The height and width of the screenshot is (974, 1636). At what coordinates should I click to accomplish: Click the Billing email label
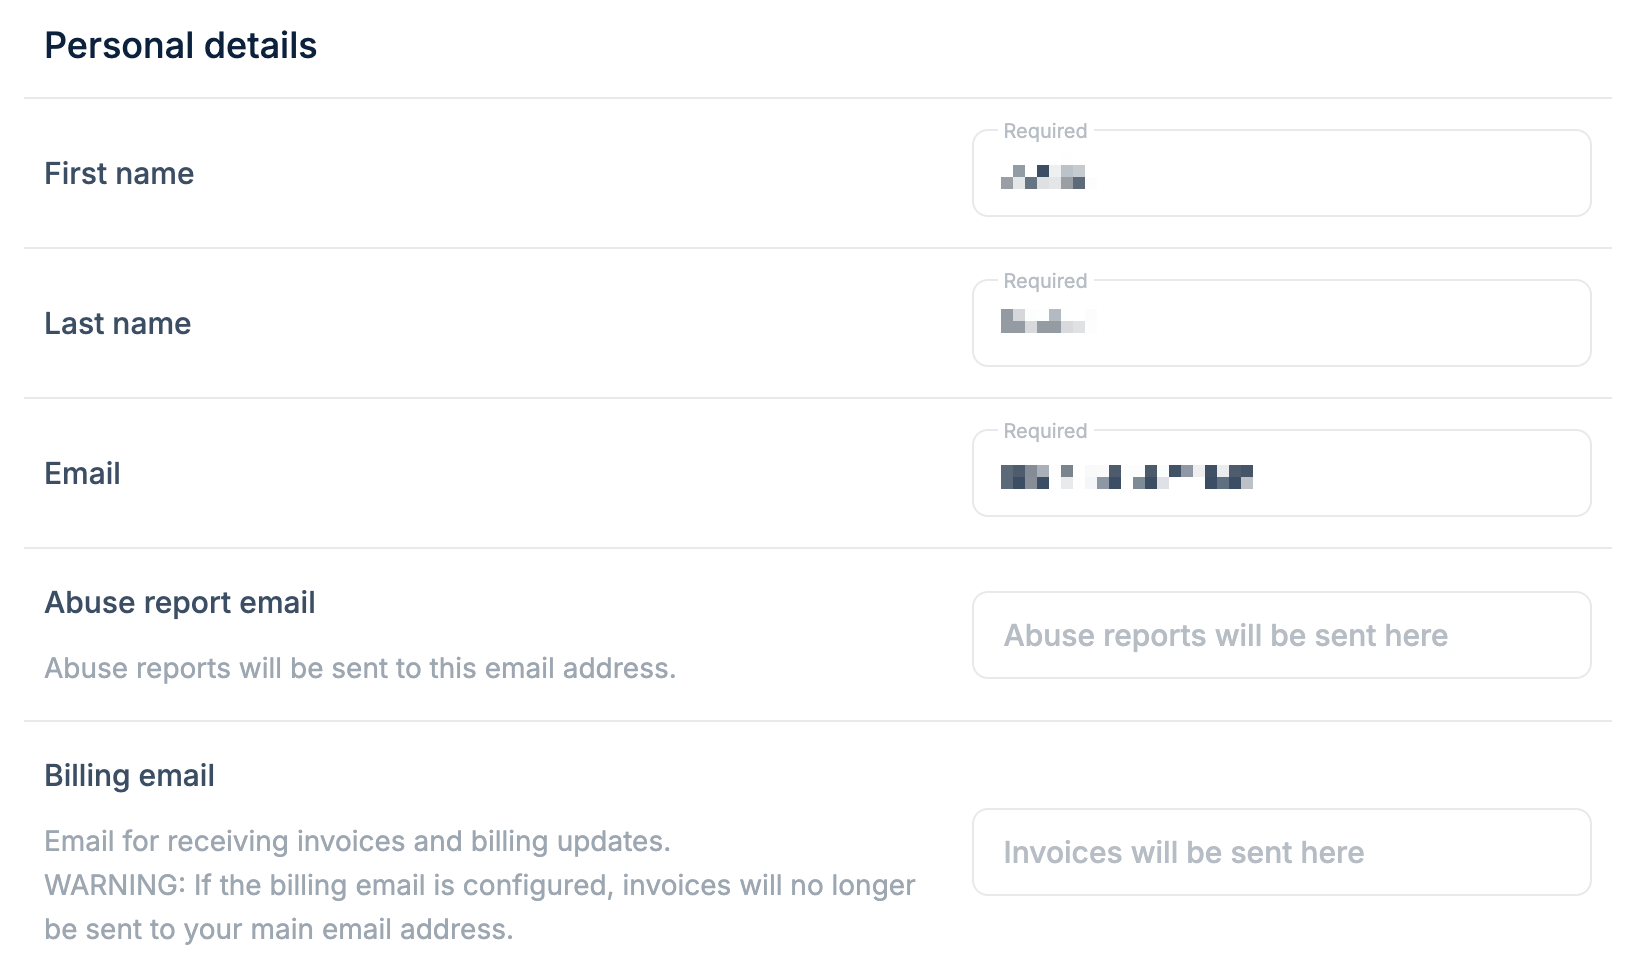point(129,775)
